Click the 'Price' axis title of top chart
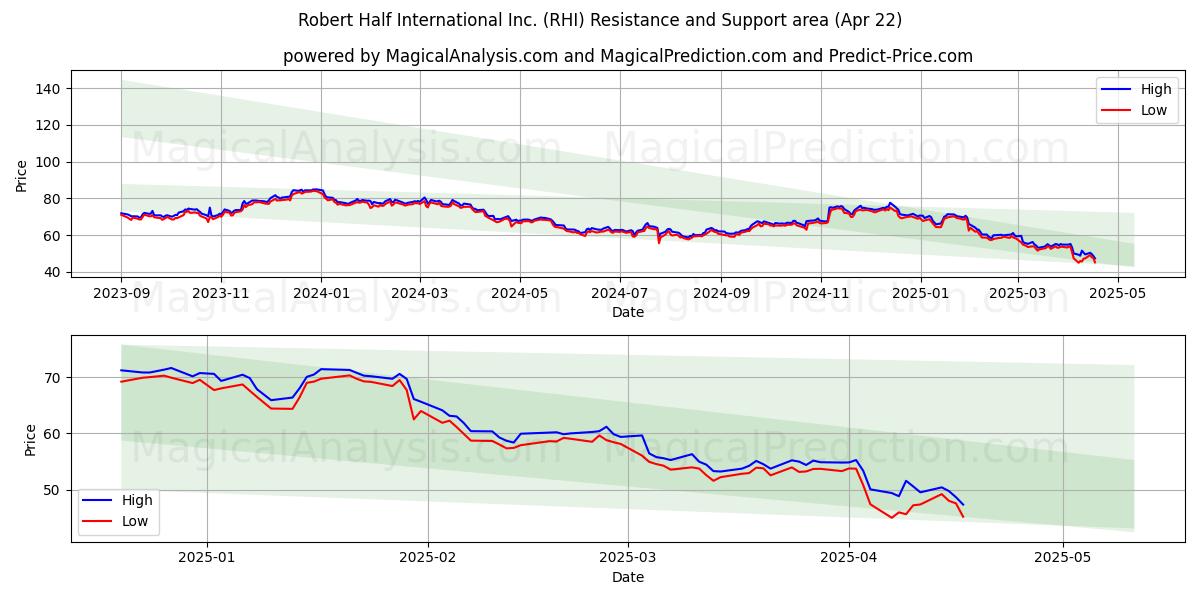Image resolution: width=1200 pixels, height=600 pixels. click(x=22, y=176)
